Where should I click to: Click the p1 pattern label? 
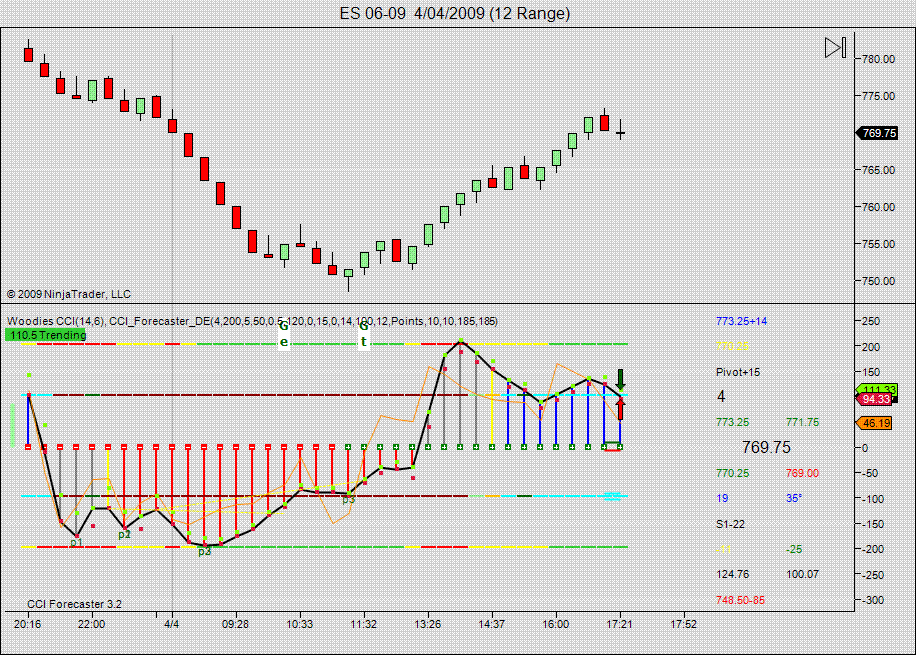pyautogui.click(x=76, y=543)
